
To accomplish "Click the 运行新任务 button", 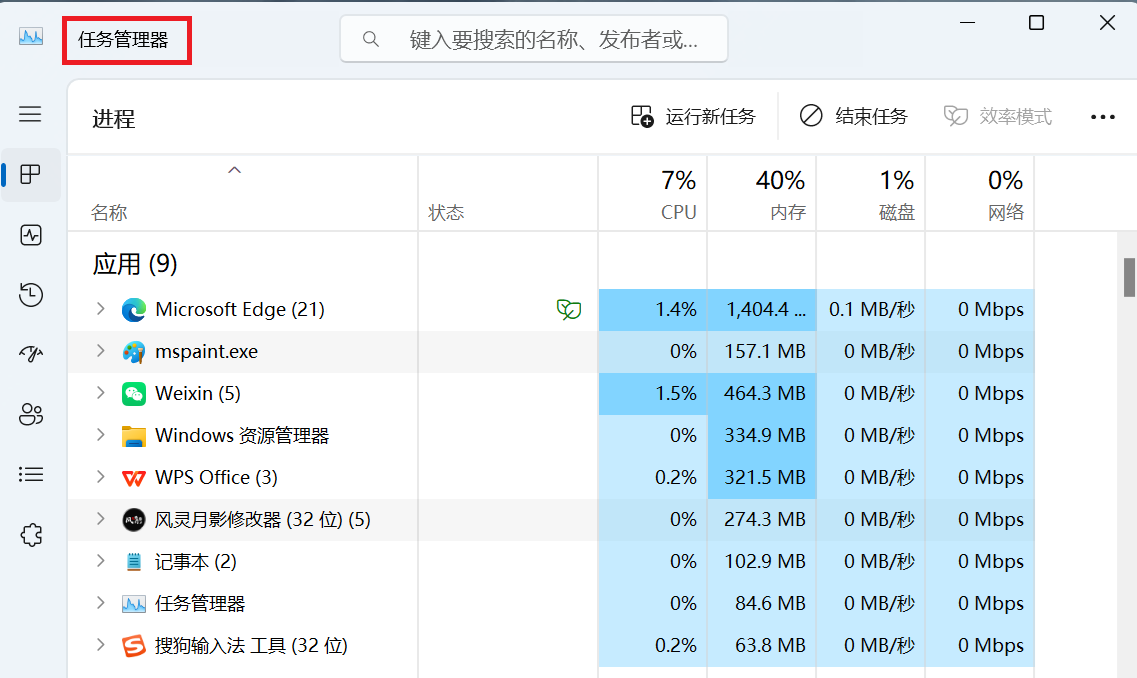I will tap(693, 117).
